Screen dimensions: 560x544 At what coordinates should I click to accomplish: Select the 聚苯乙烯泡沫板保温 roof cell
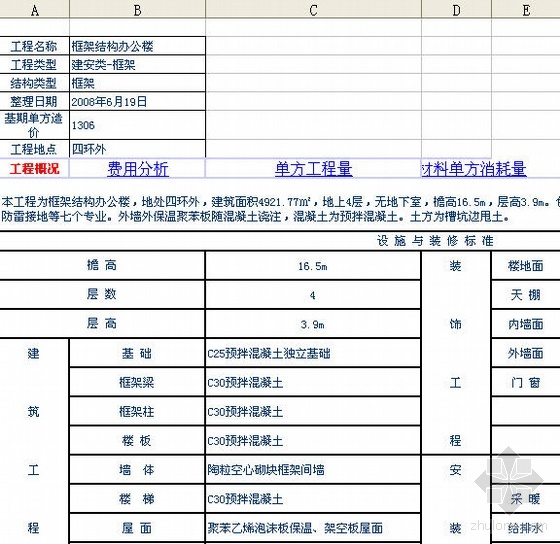click(x=313, y=528)
